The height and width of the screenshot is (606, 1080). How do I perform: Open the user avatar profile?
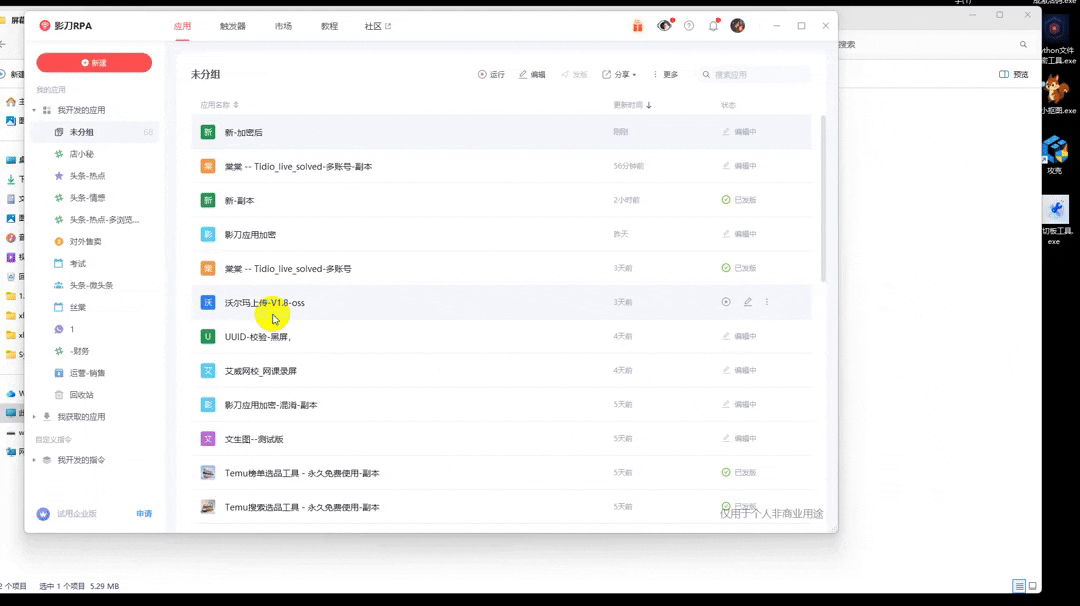(x=737, y=26)
